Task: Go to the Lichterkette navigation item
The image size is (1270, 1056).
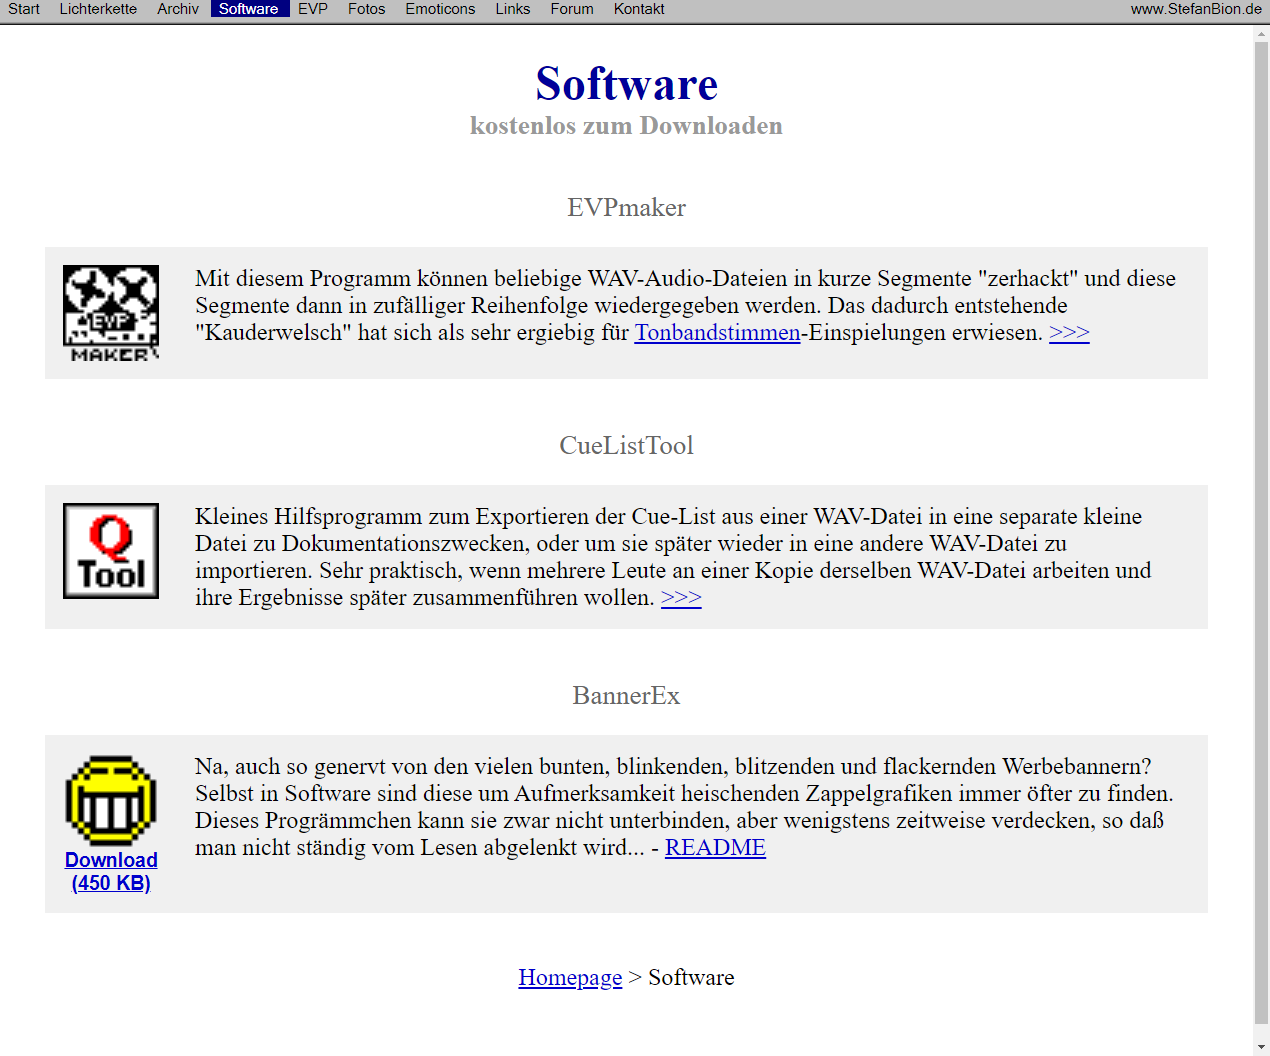Action: [x=98, y=9]
